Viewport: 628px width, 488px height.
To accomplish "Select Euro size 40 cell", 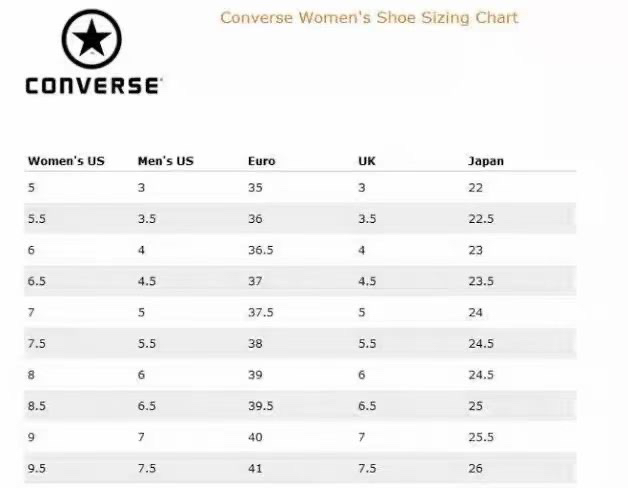I will pyautogui.click(x=255, y=438).
